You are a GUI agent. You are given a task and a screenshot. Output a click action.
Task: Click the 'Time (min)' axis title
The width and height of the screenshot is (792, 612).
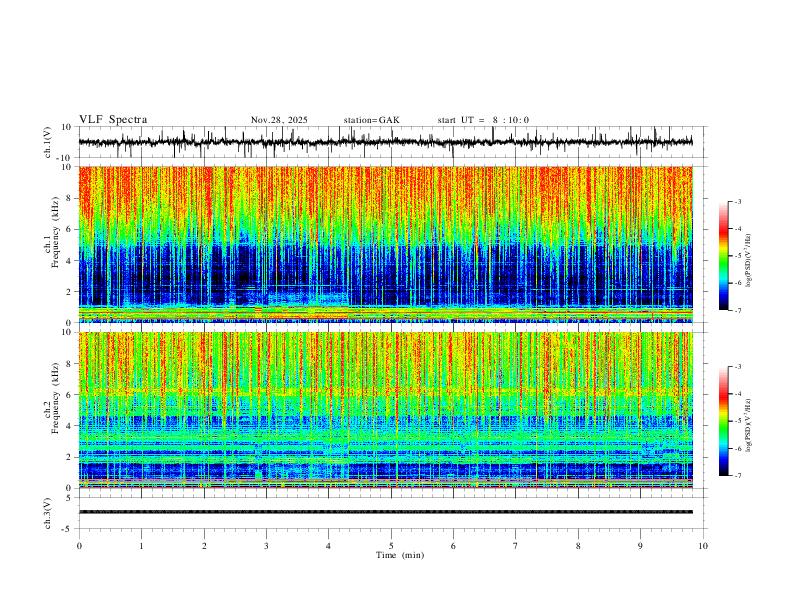pyautogui.click(x=400, y=555)
